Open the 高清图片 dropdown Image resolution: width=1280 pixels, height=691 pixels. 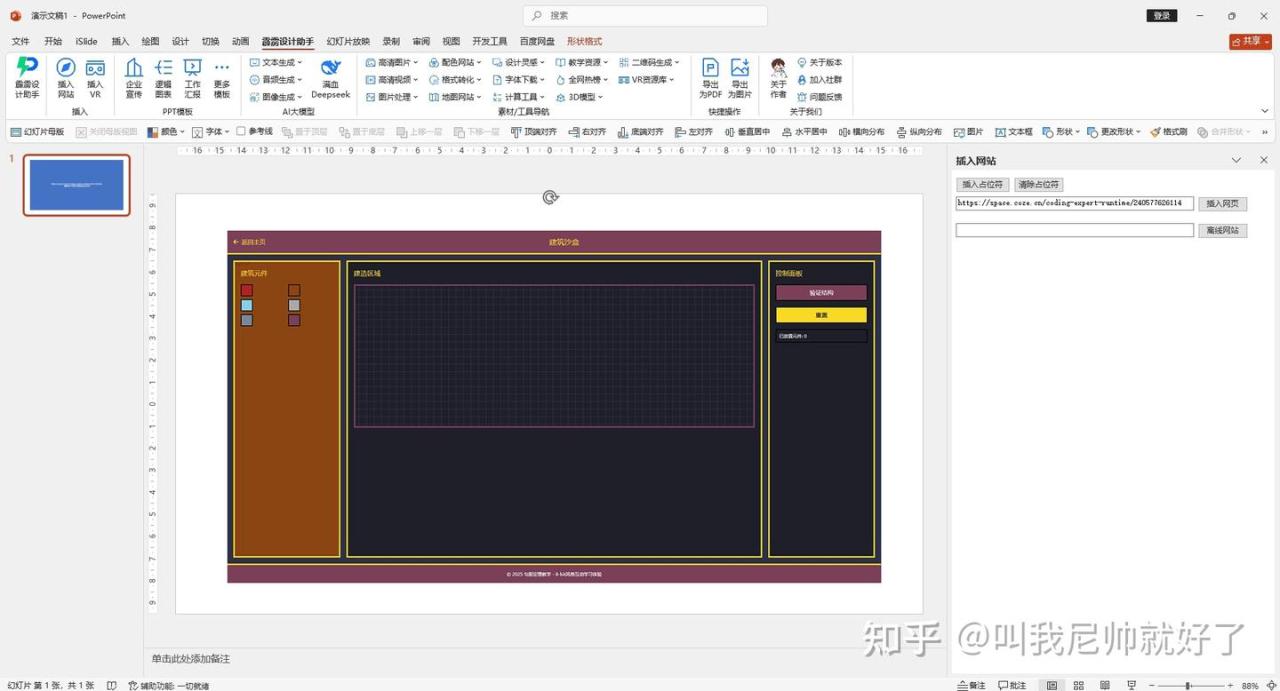point(393,62)
